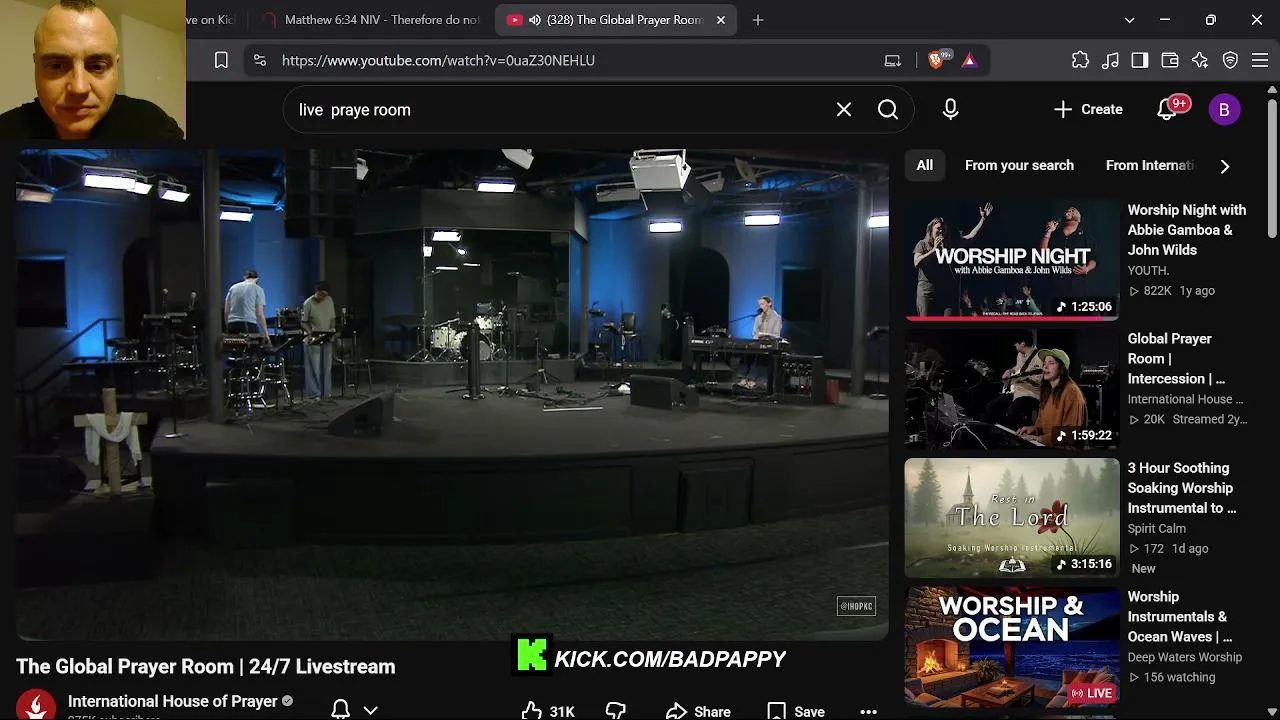
Task: Click the Create button
Action: click(1088, 110)
